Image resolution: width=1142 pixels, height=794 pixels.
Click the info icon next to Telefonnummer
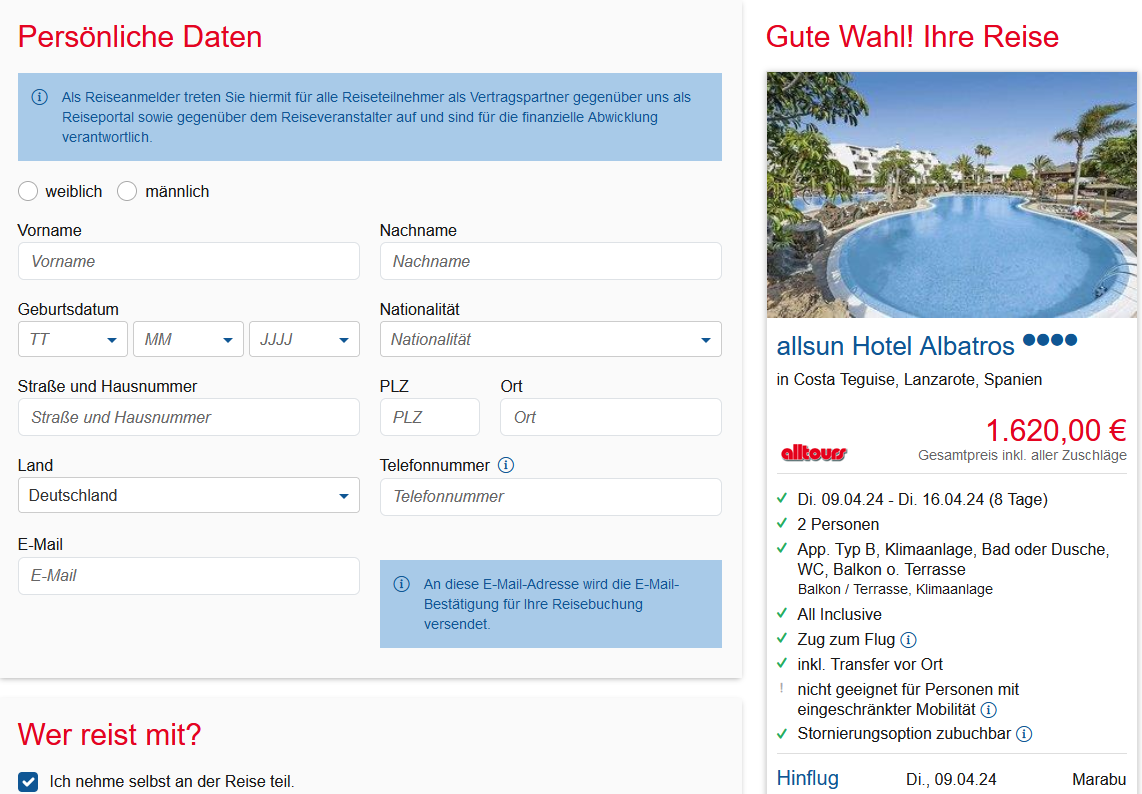click(506, 465)
